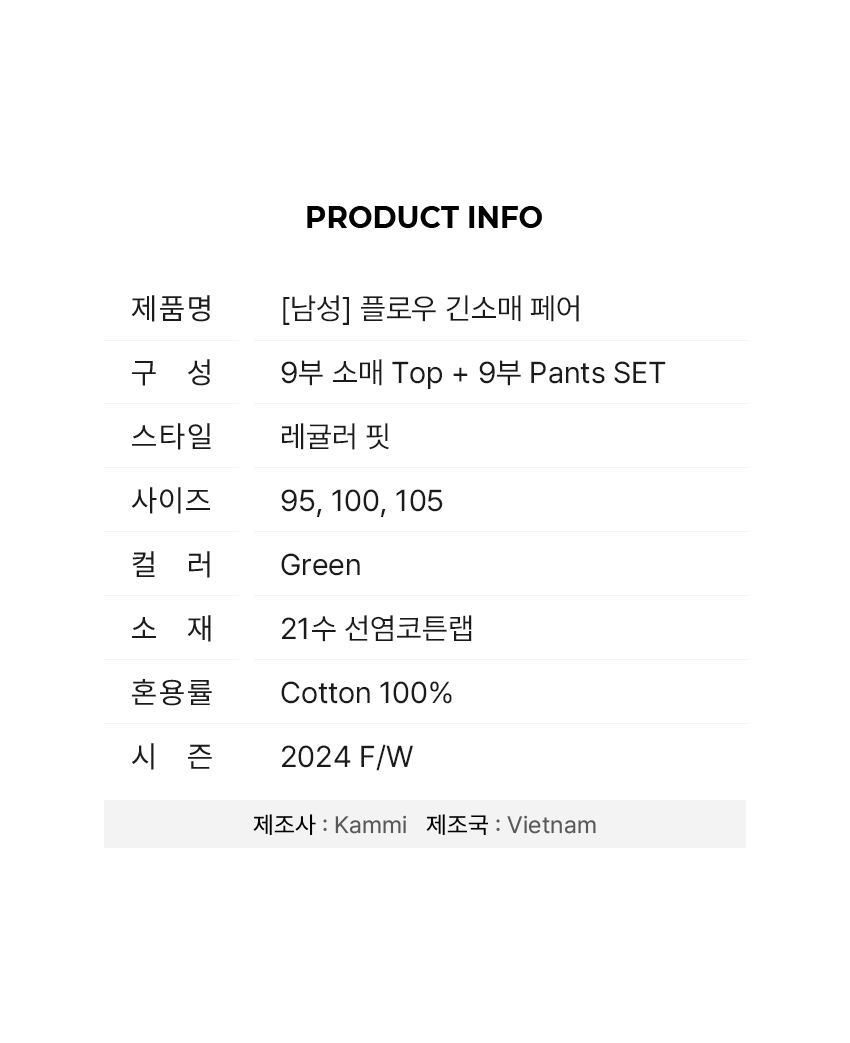850x1043 pixels.
Task: Click the 레귤러 핏 style value
Action: [x=335, y=436]
